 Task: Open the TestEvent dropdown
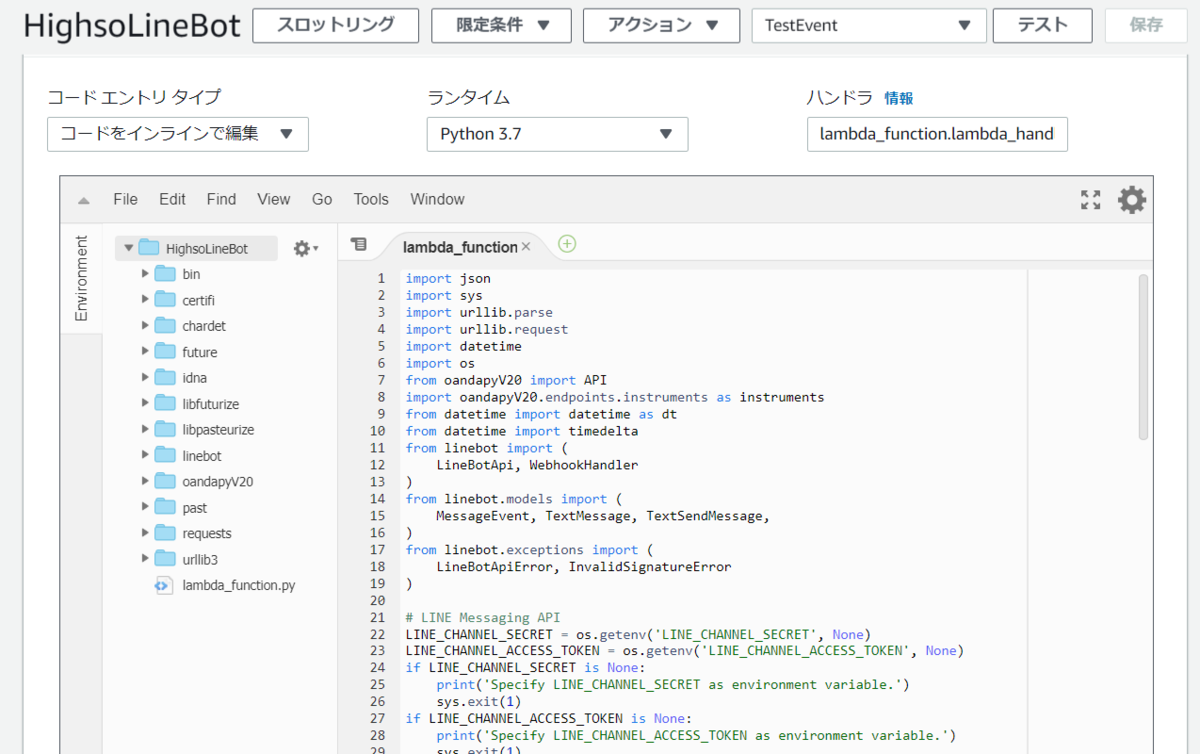point(869,26)
